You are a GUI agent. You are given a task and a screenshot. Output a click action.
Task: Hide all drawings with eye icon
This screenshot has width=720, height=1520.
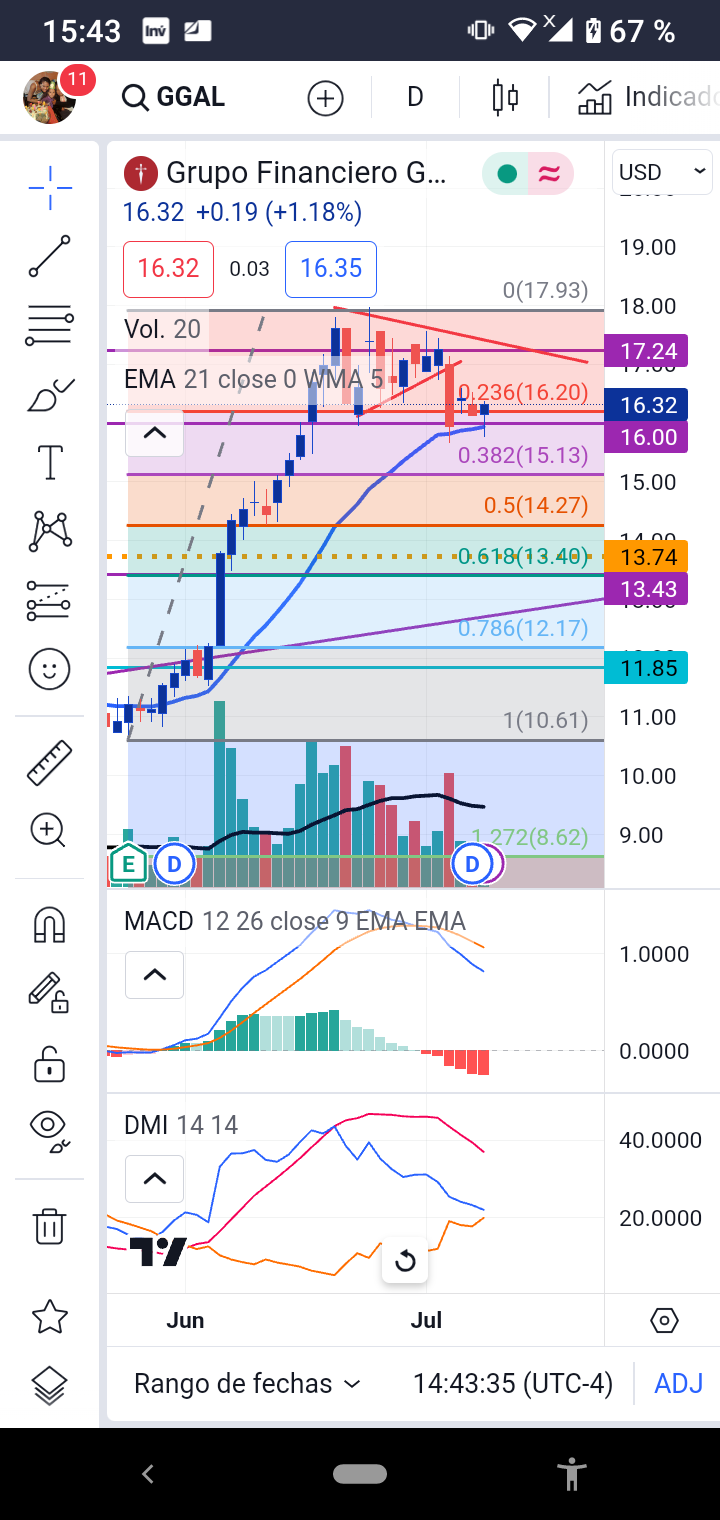50,1129
